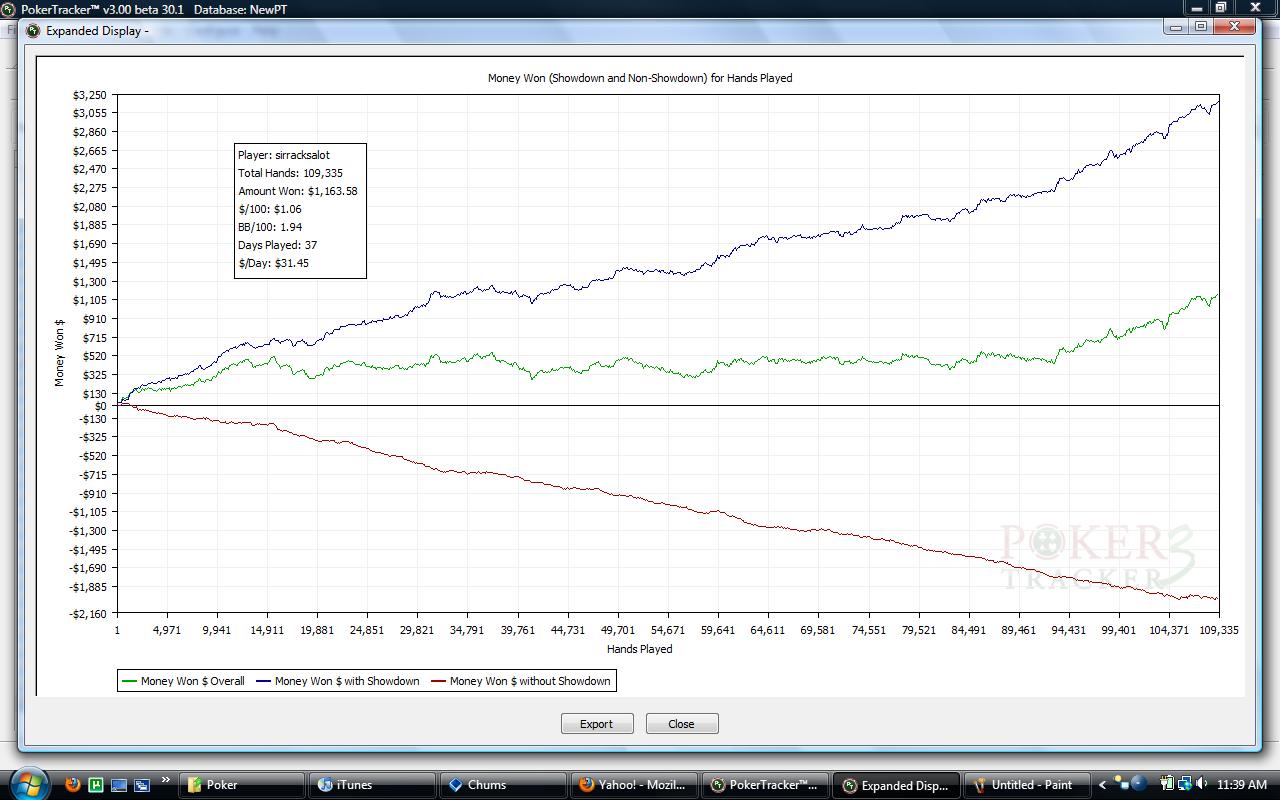Click 'Money Won $ with Showdown' legend entry
Viewport: 1280px width, 800px height.
point(337,681)
